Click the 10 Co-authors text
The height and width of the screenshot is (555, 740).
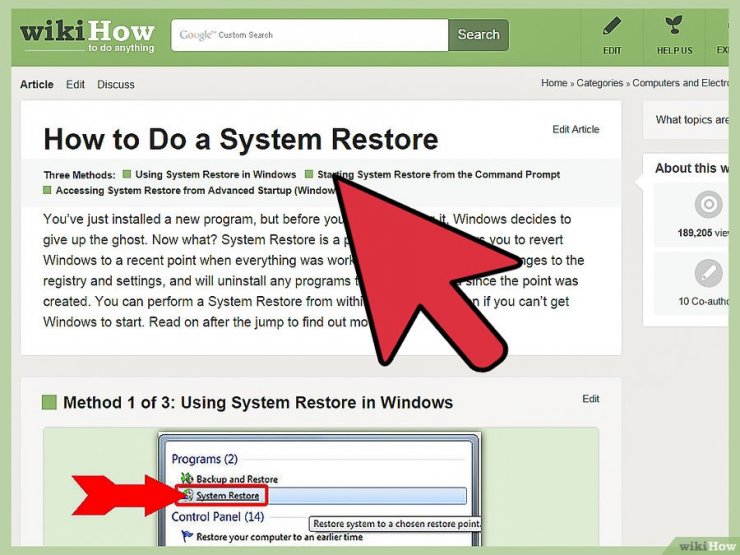pos(703,301)
